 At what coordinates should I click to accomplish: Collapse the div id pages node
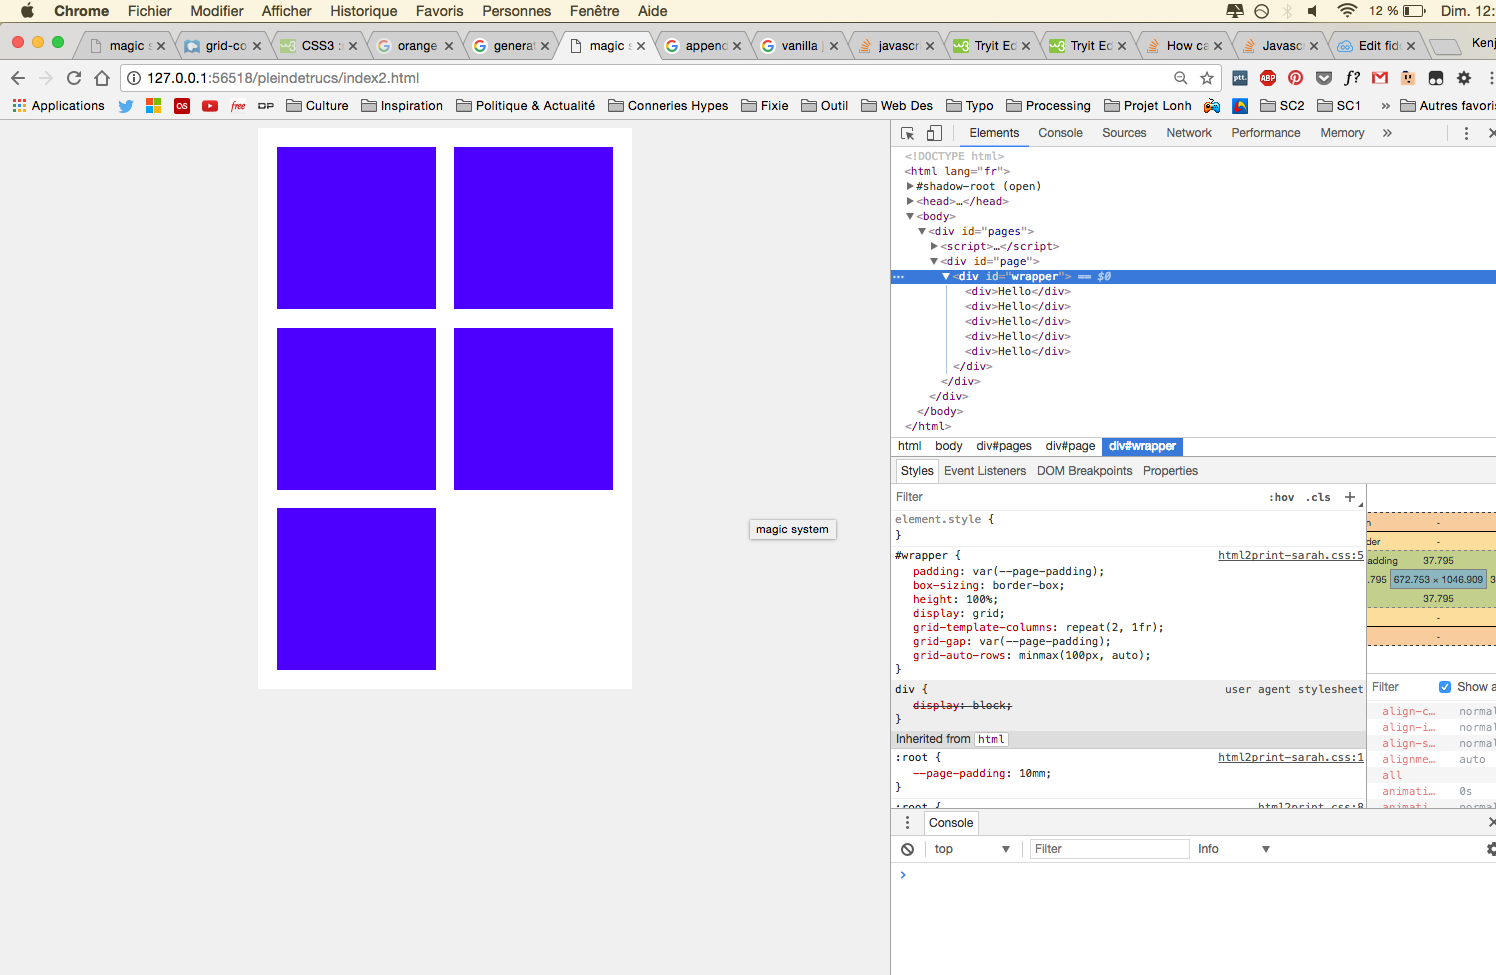[x=922, y=231]
